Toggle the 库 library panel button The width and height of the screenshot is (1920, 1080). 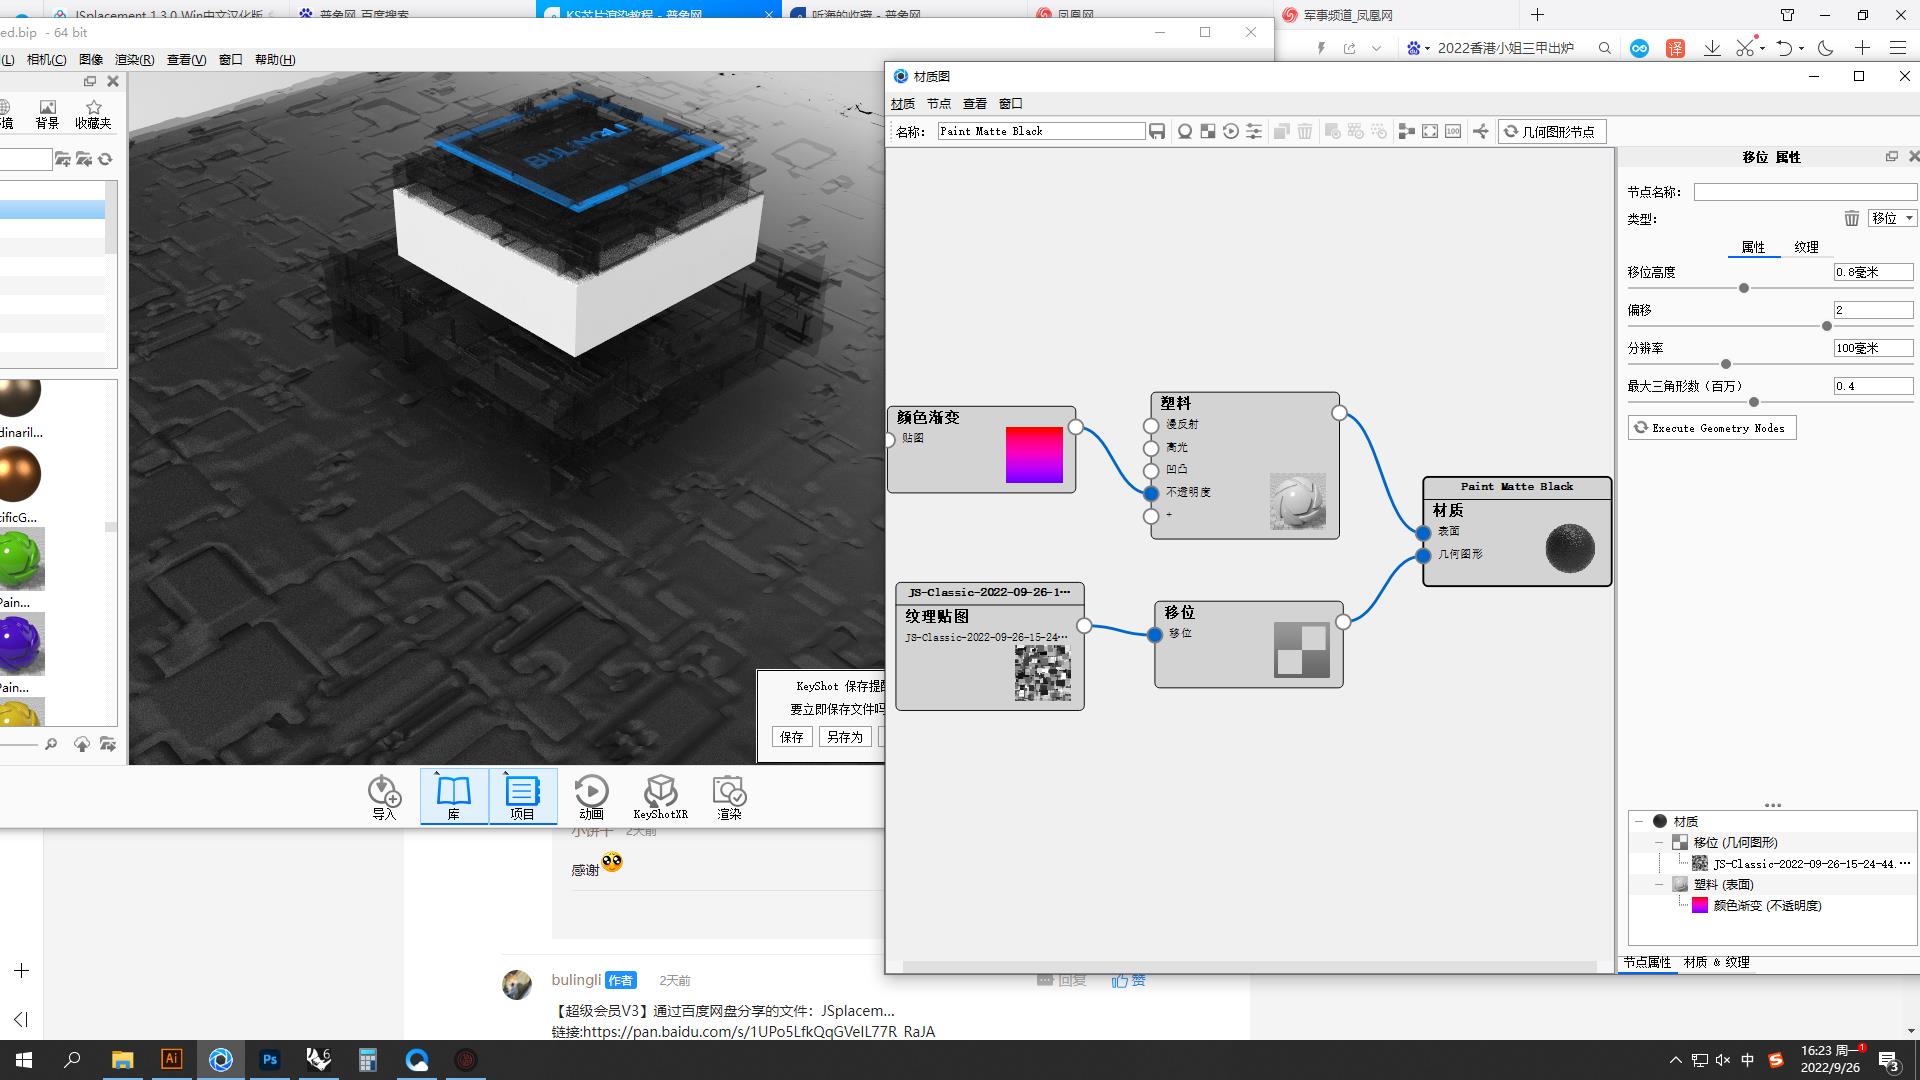tap(453, 797)
